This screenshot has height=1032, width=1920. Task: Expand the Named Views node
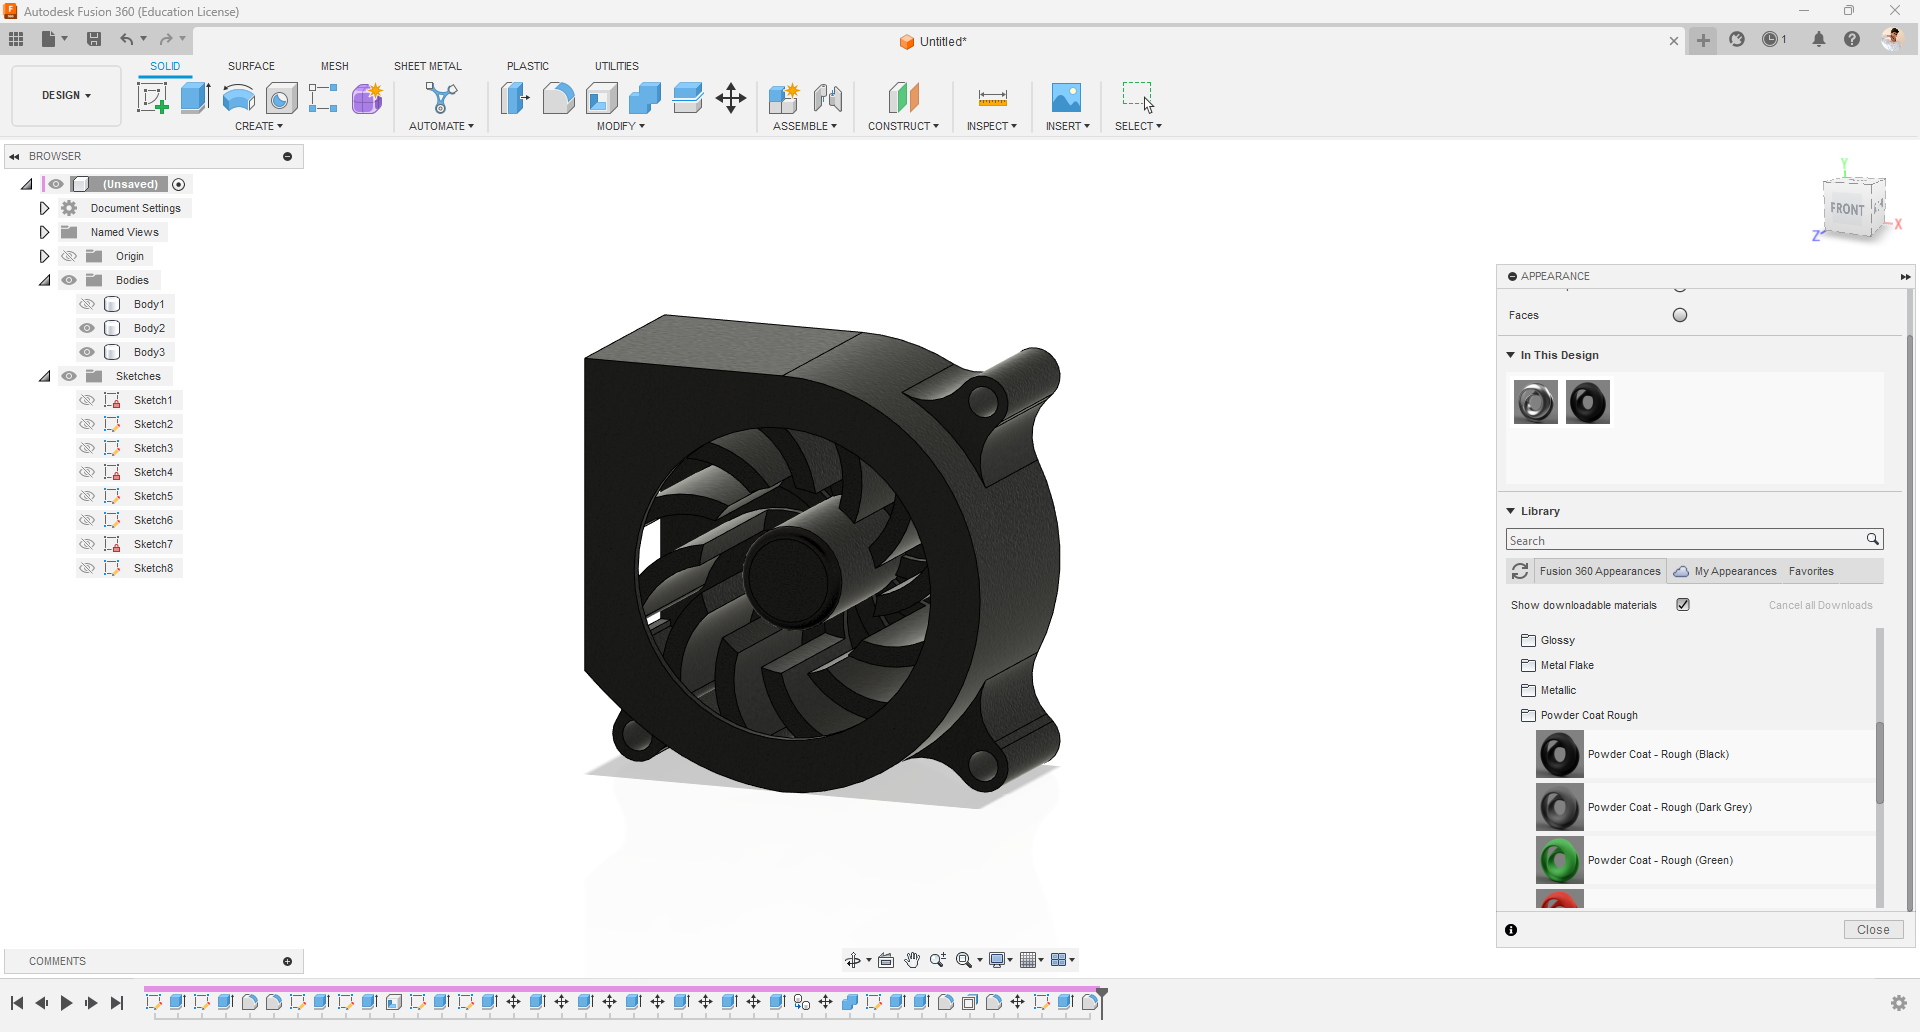pos(45,232)
